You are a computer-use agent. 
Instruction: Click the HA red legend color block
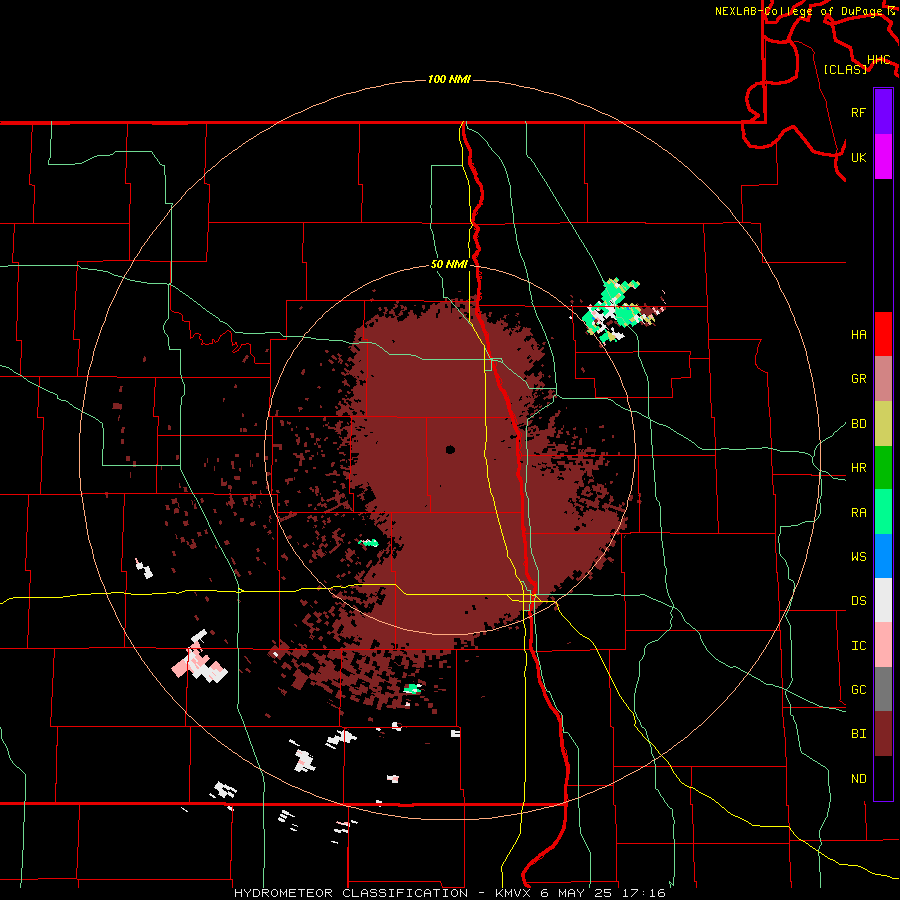(x=883, y=334)
